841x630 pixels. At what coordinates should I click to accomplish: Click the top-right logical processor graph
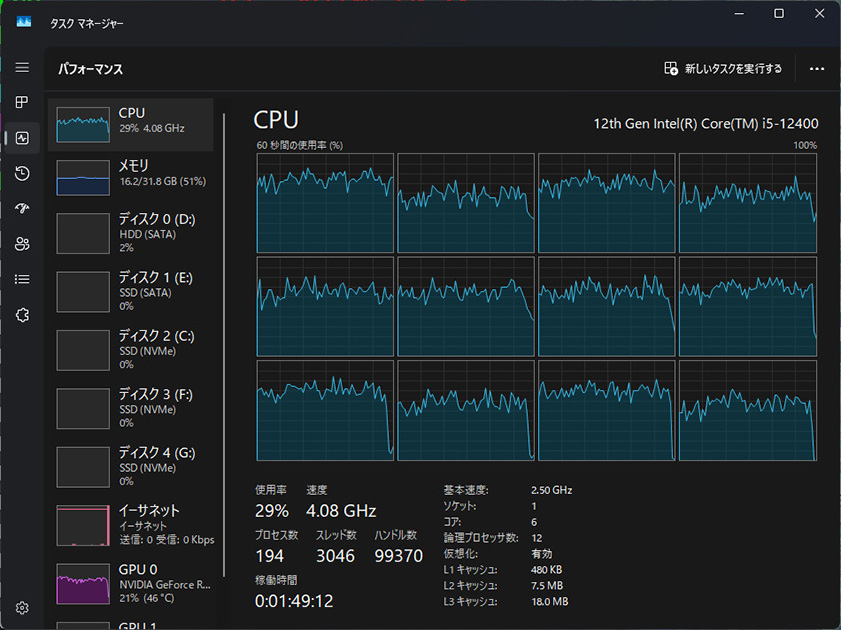(748, 203)
